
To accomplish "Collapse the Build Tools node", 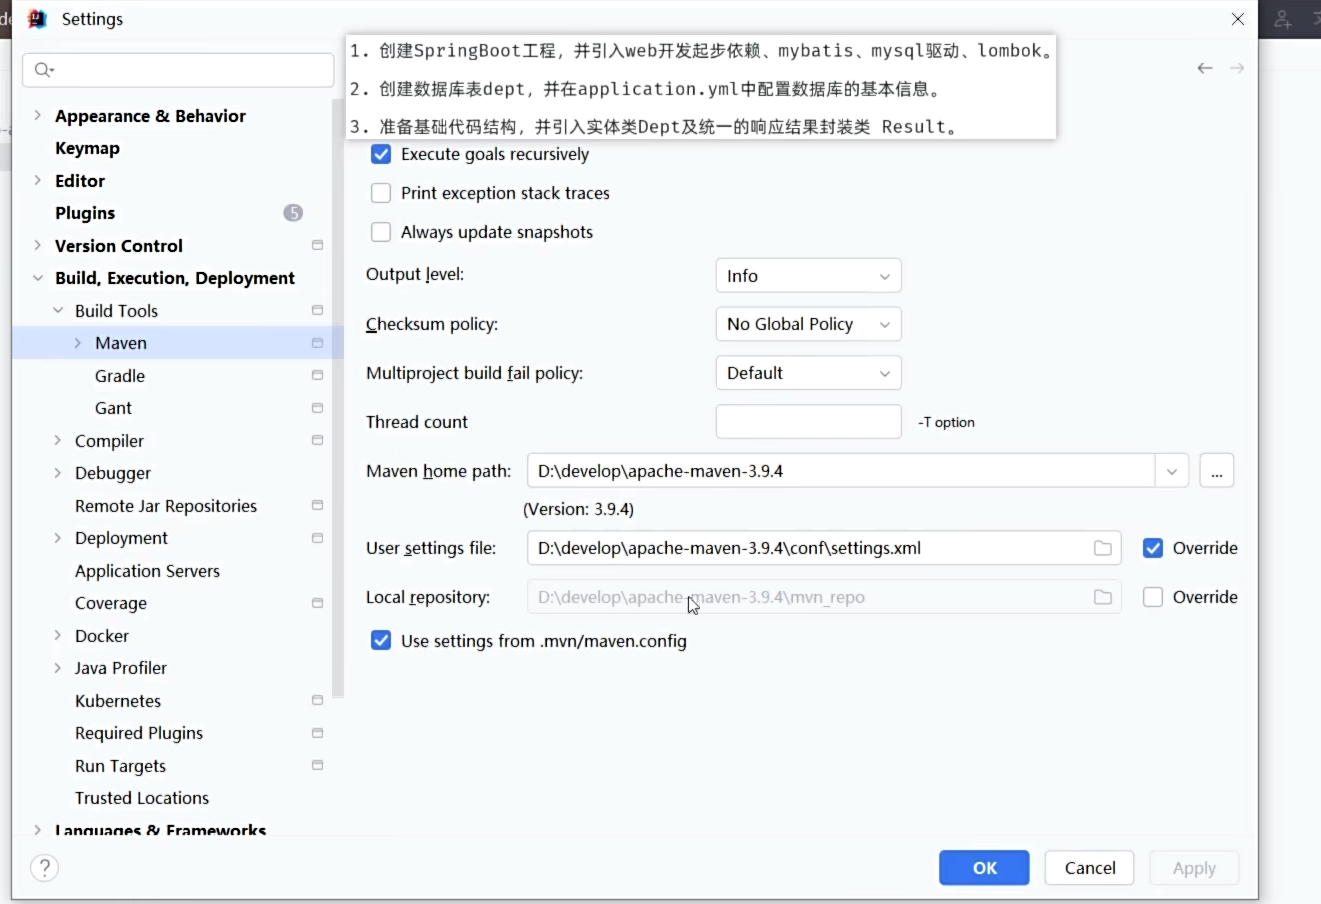I will [57, 310].
